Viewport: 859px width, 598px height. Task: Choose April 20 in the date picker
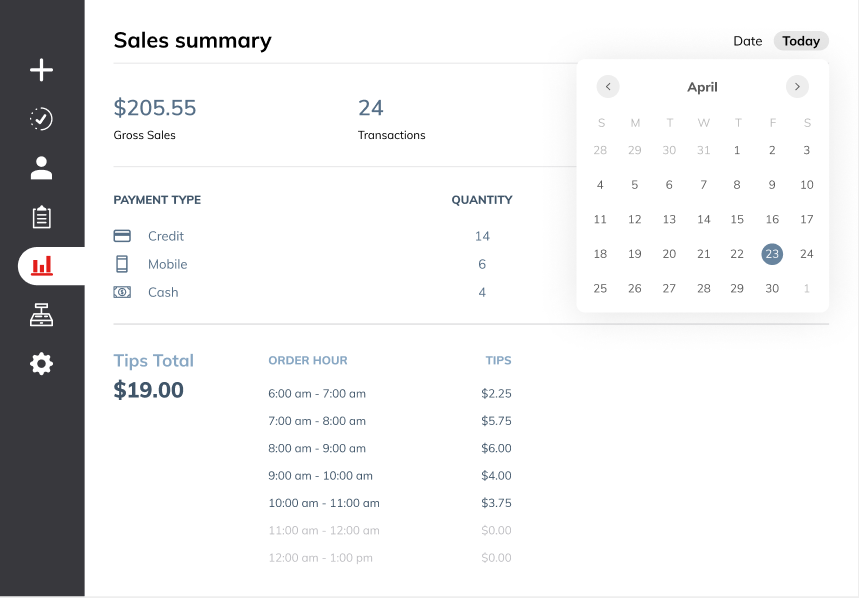point(669,254)
